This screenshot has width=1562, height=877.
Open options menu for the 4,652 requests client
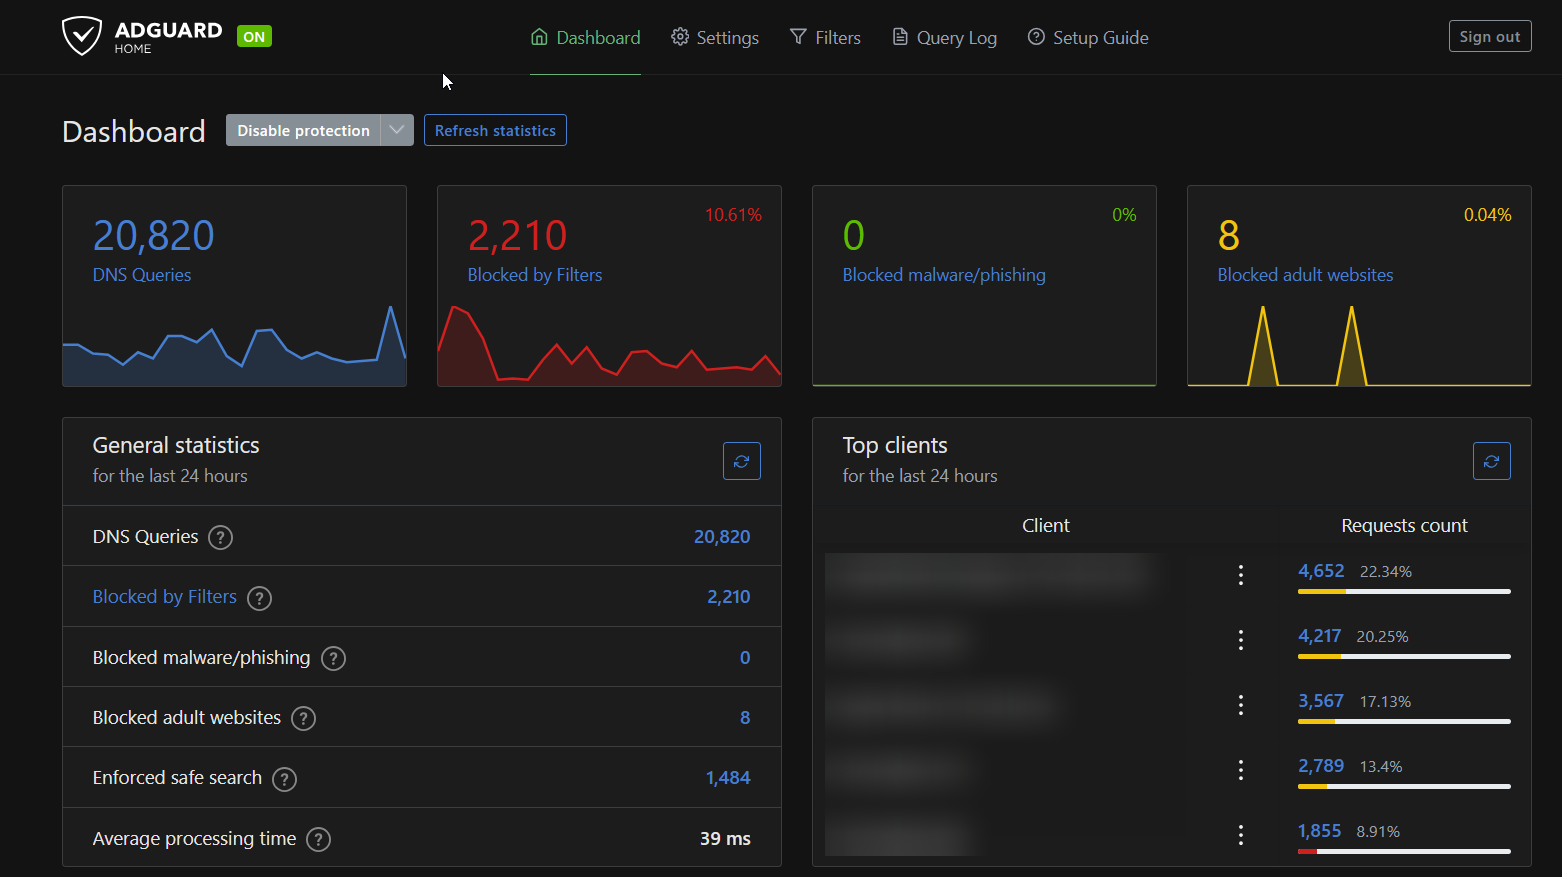tap(1240, 574)
